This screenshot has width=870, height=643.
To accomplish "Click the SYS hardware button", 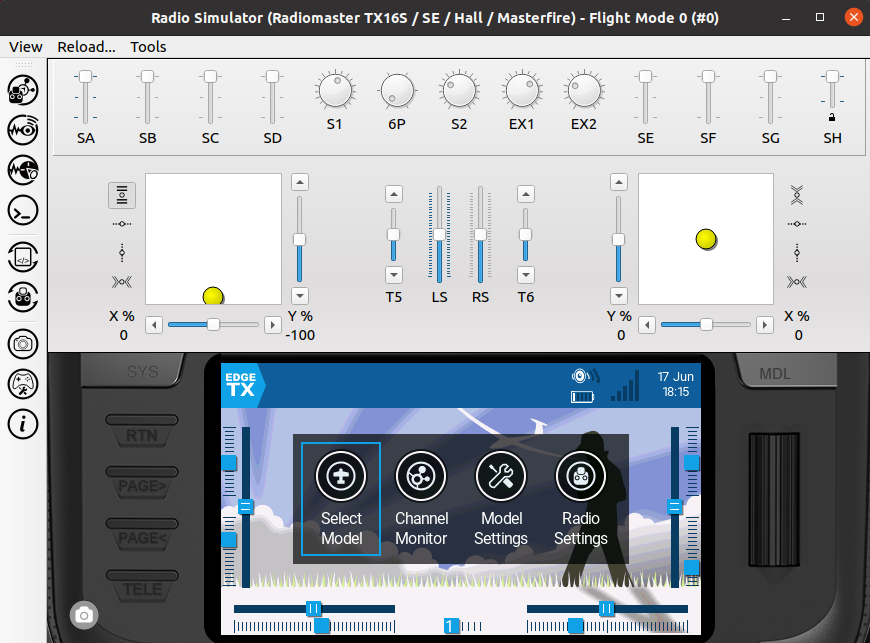I will click(x=143, y=370).
